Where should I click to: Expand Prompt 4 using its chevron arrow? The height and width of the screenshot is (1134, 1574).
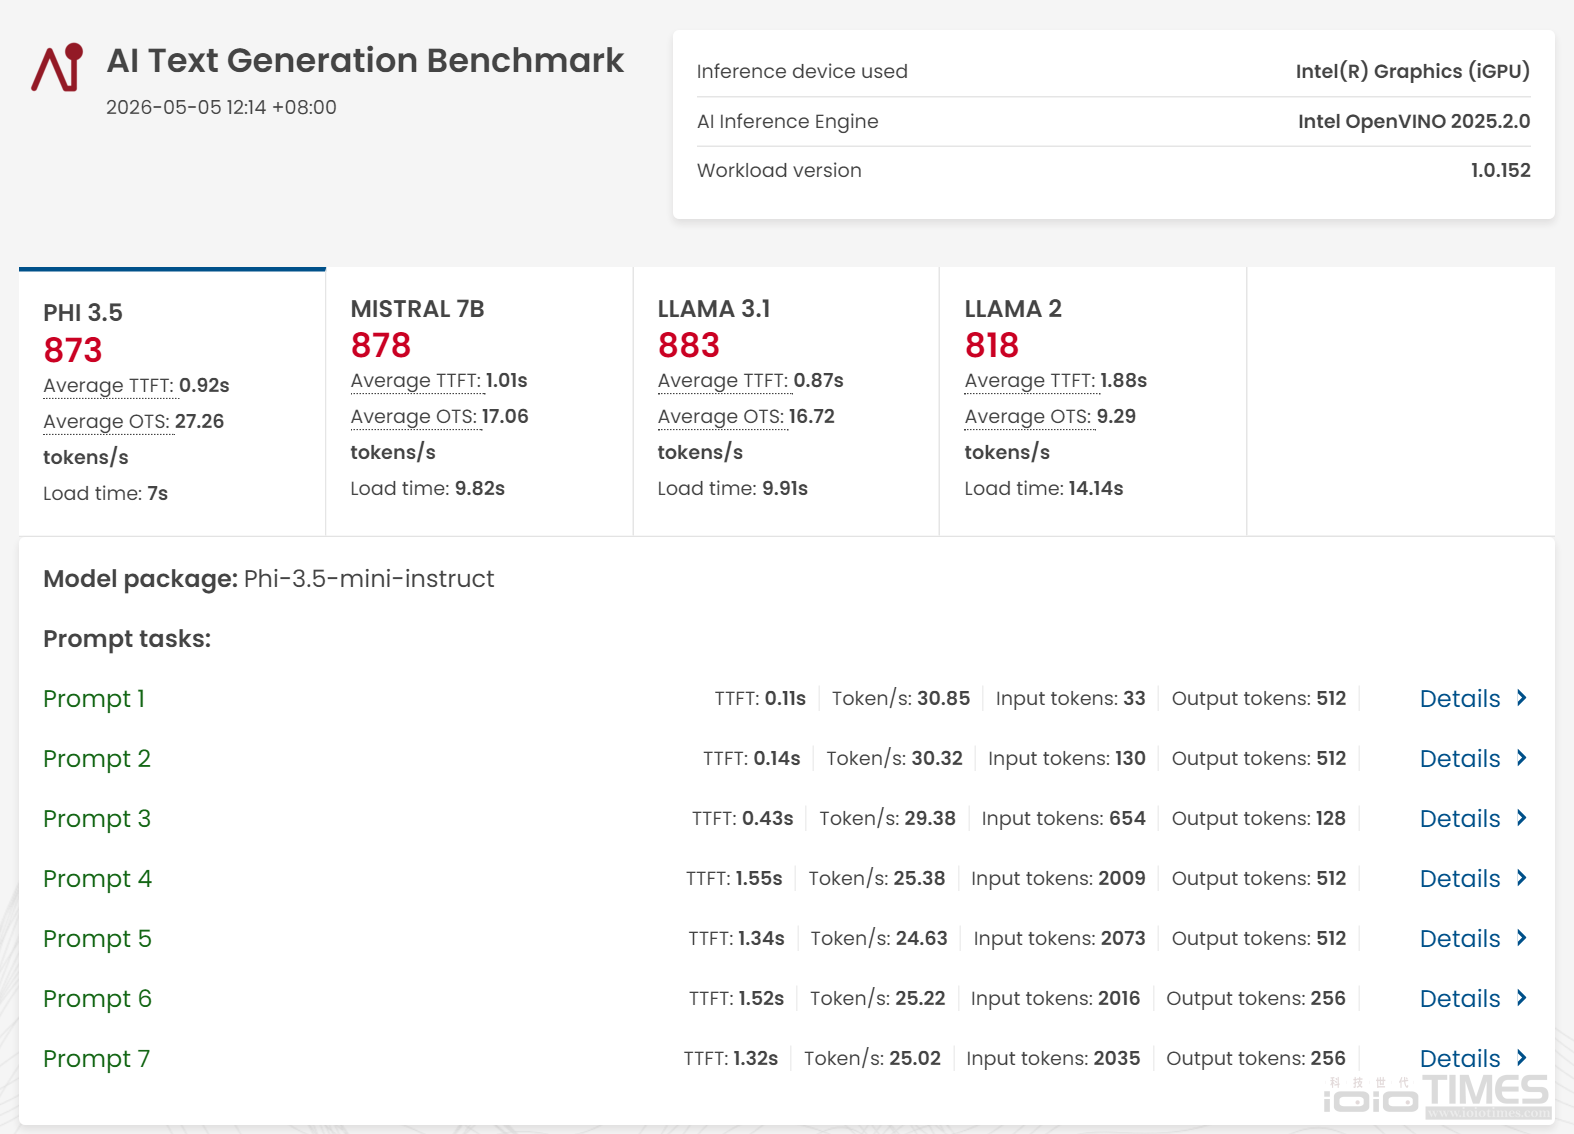tap(1522, 878)
